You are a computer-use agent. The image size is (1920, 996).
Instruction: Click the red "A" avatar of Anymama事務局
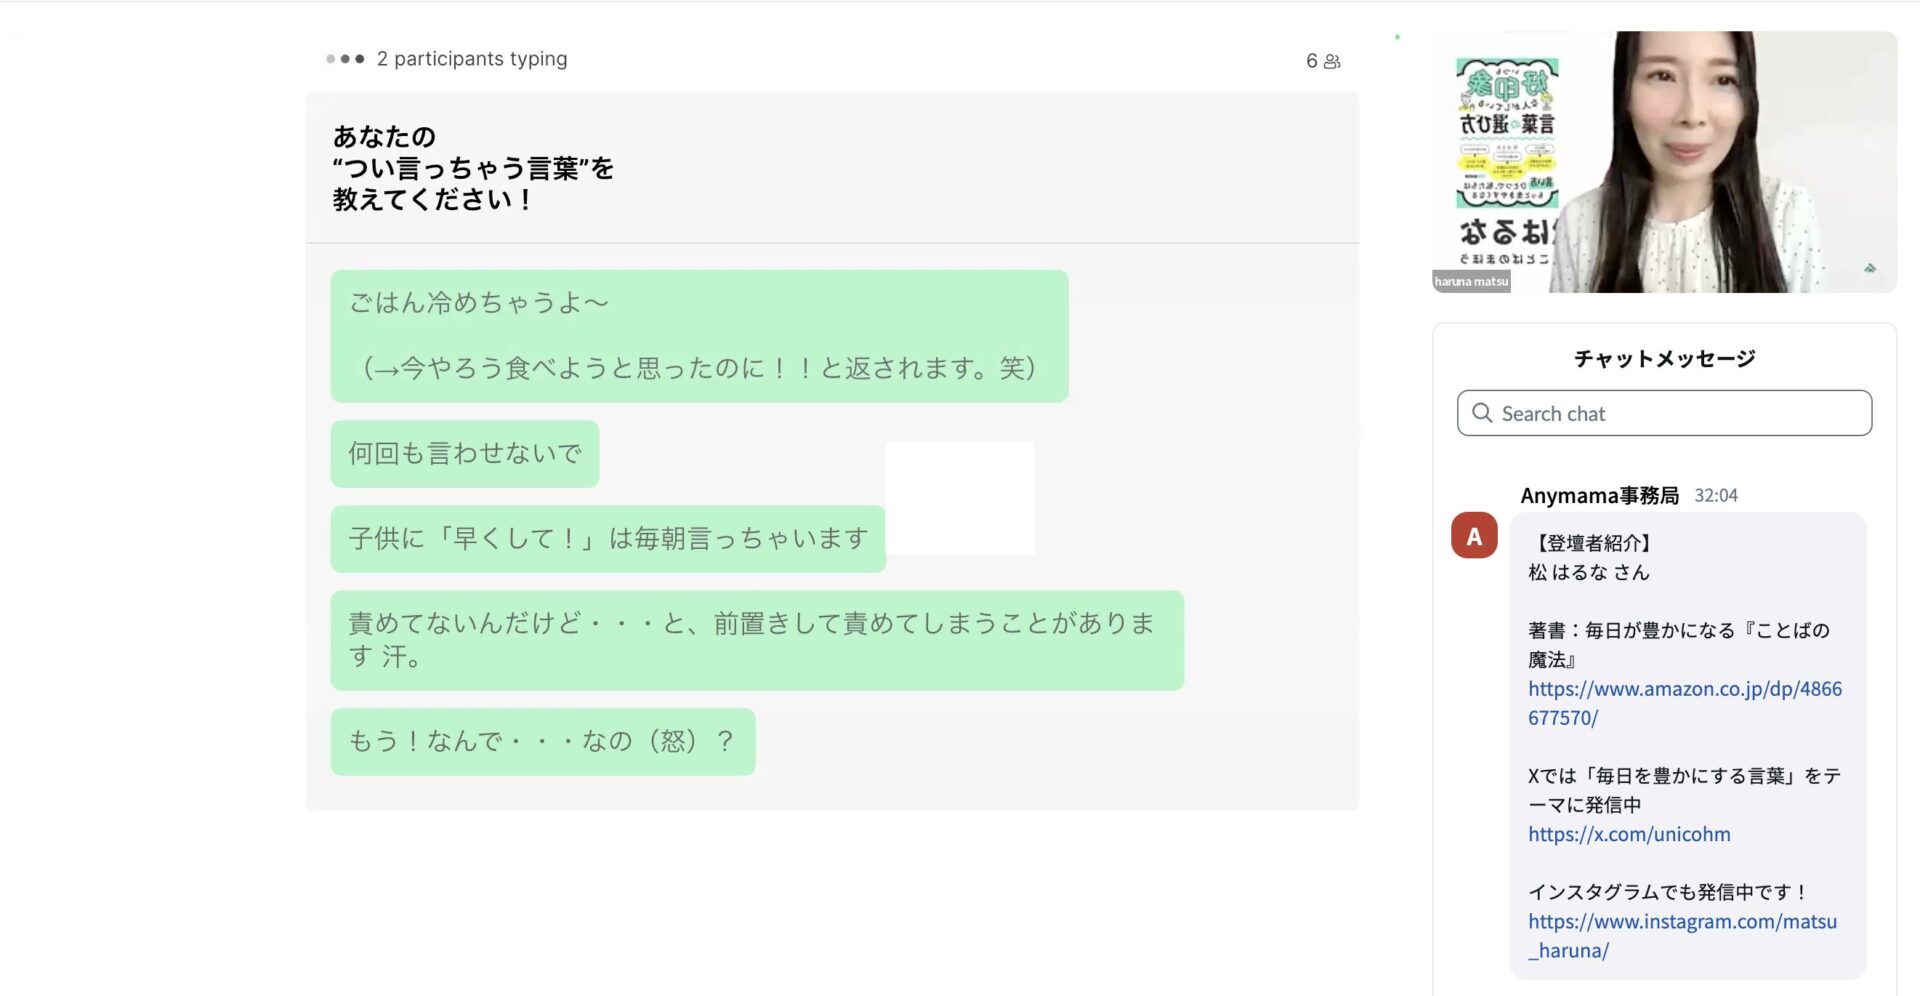[1473, 536]
